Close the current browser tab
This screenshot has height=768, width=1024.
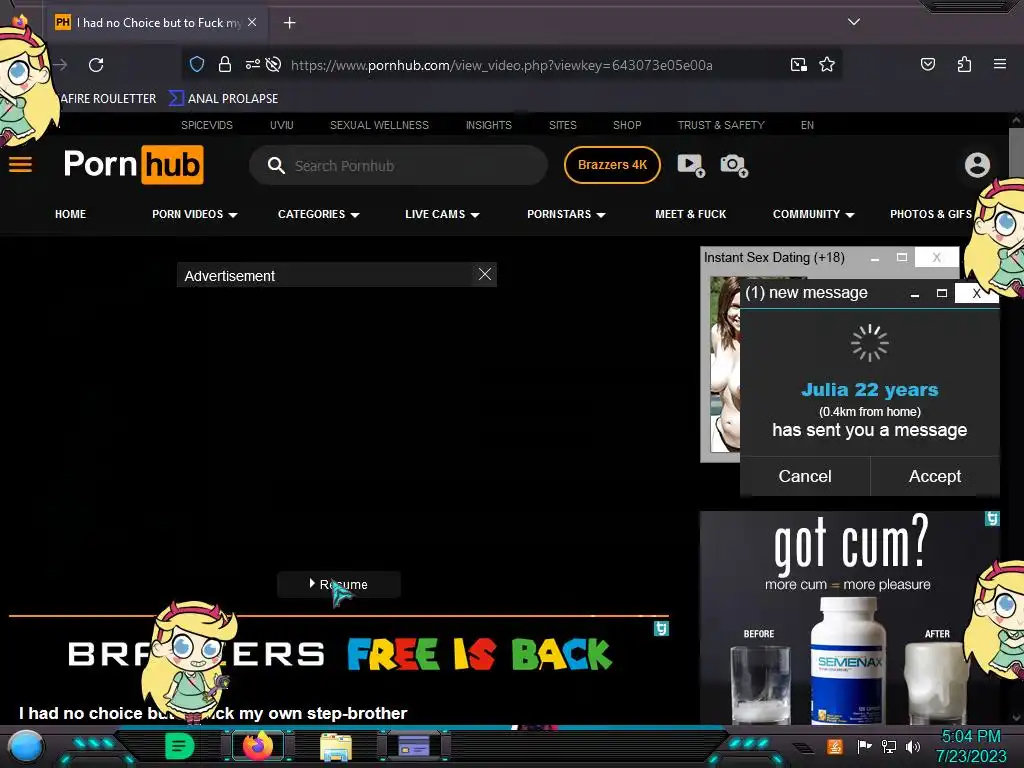252,22
